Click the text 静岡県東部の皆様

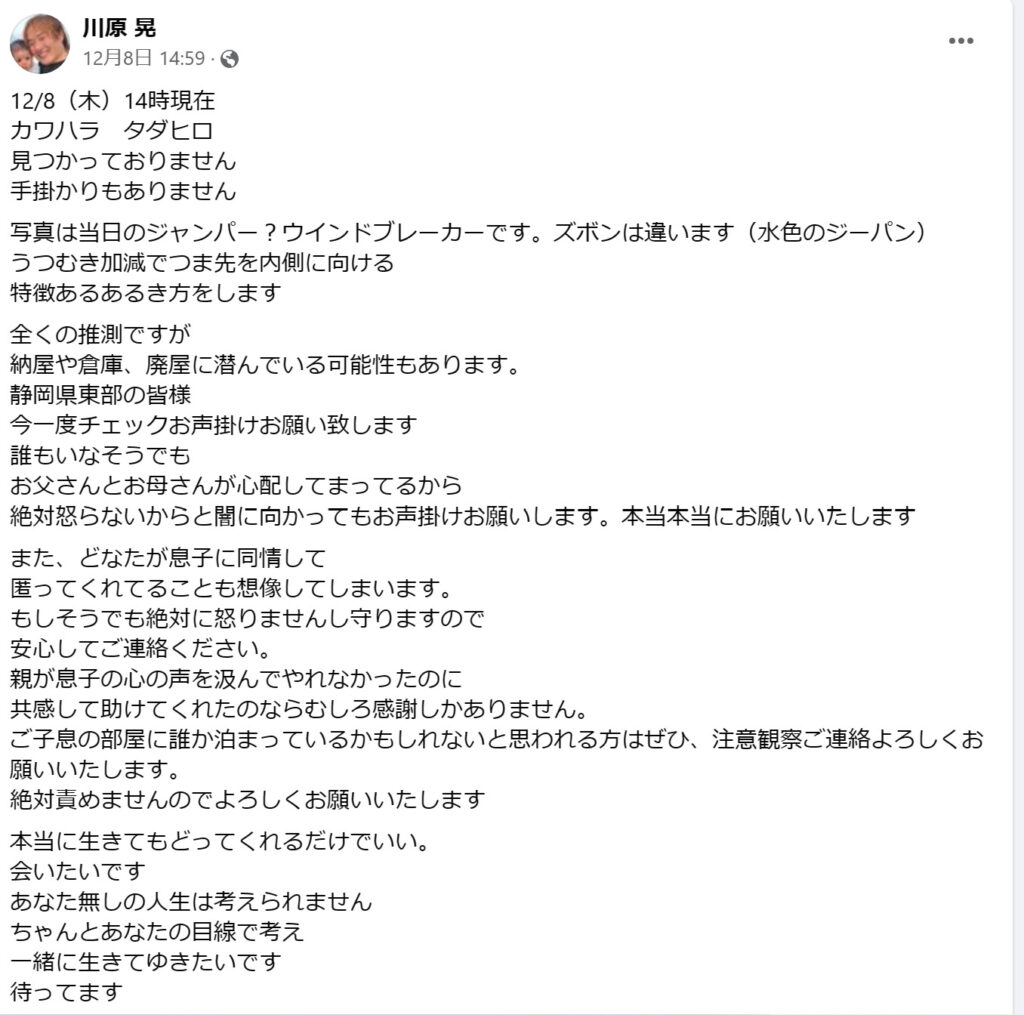[x=100, y=394]
